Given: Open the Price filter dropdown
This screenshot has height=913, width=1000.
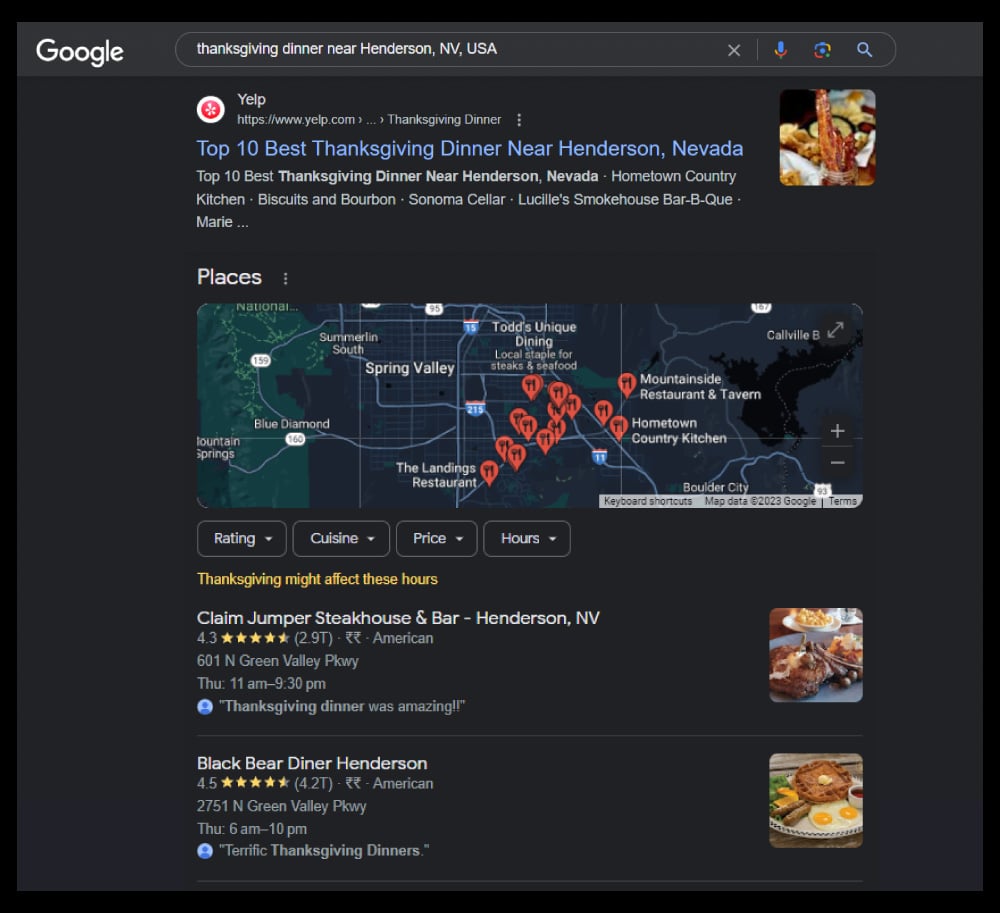Looking at the screenshot, I should 436,538.
